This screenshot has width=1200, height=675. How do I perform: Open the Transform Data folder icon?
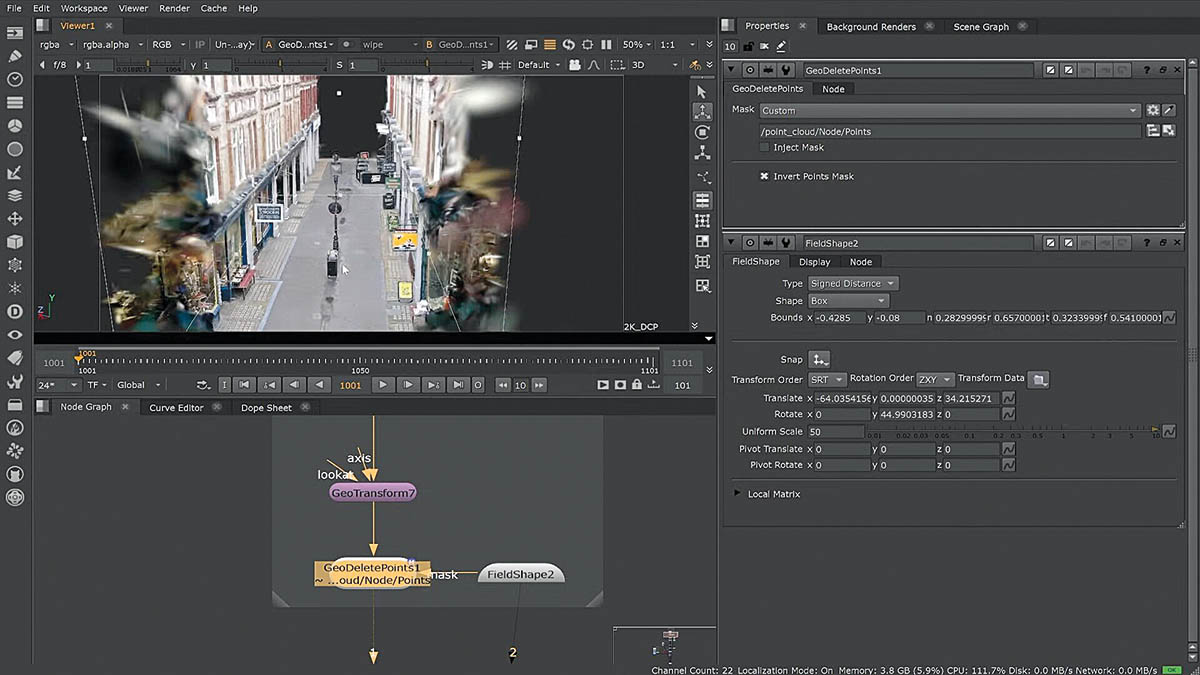(1040, 379)
